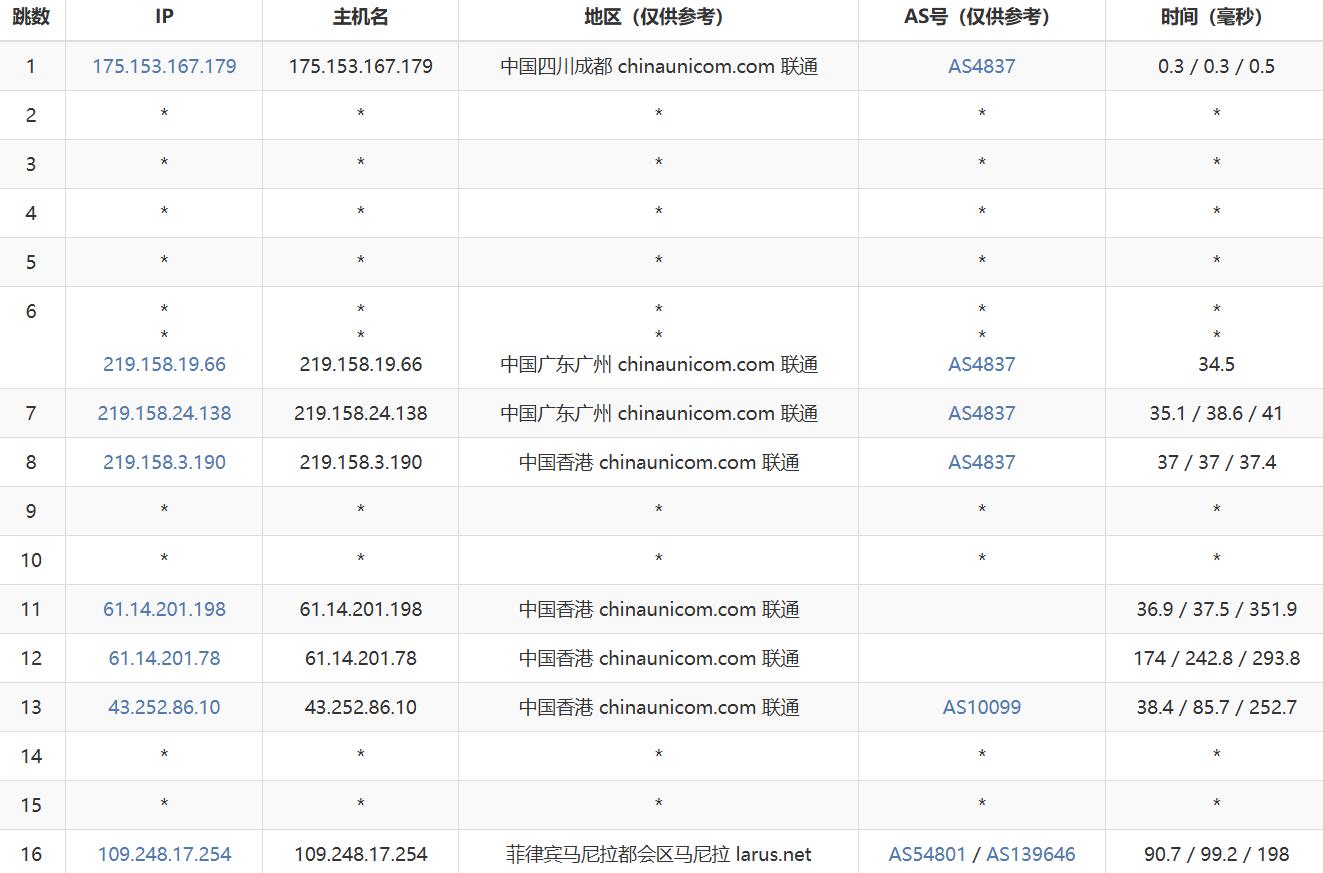Click time value 34.5

click(x=1216, y=364)
